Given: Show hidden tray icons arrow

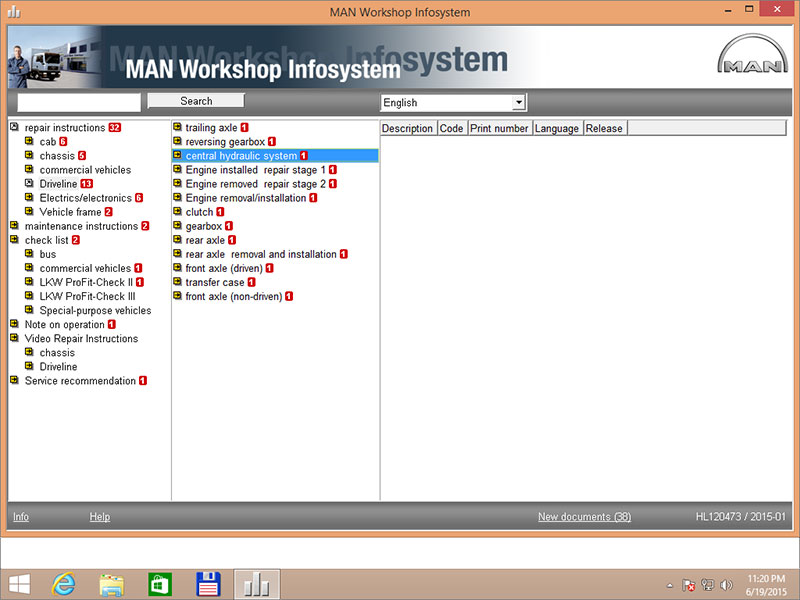Looking at the screenshot, I should point(670,585).
